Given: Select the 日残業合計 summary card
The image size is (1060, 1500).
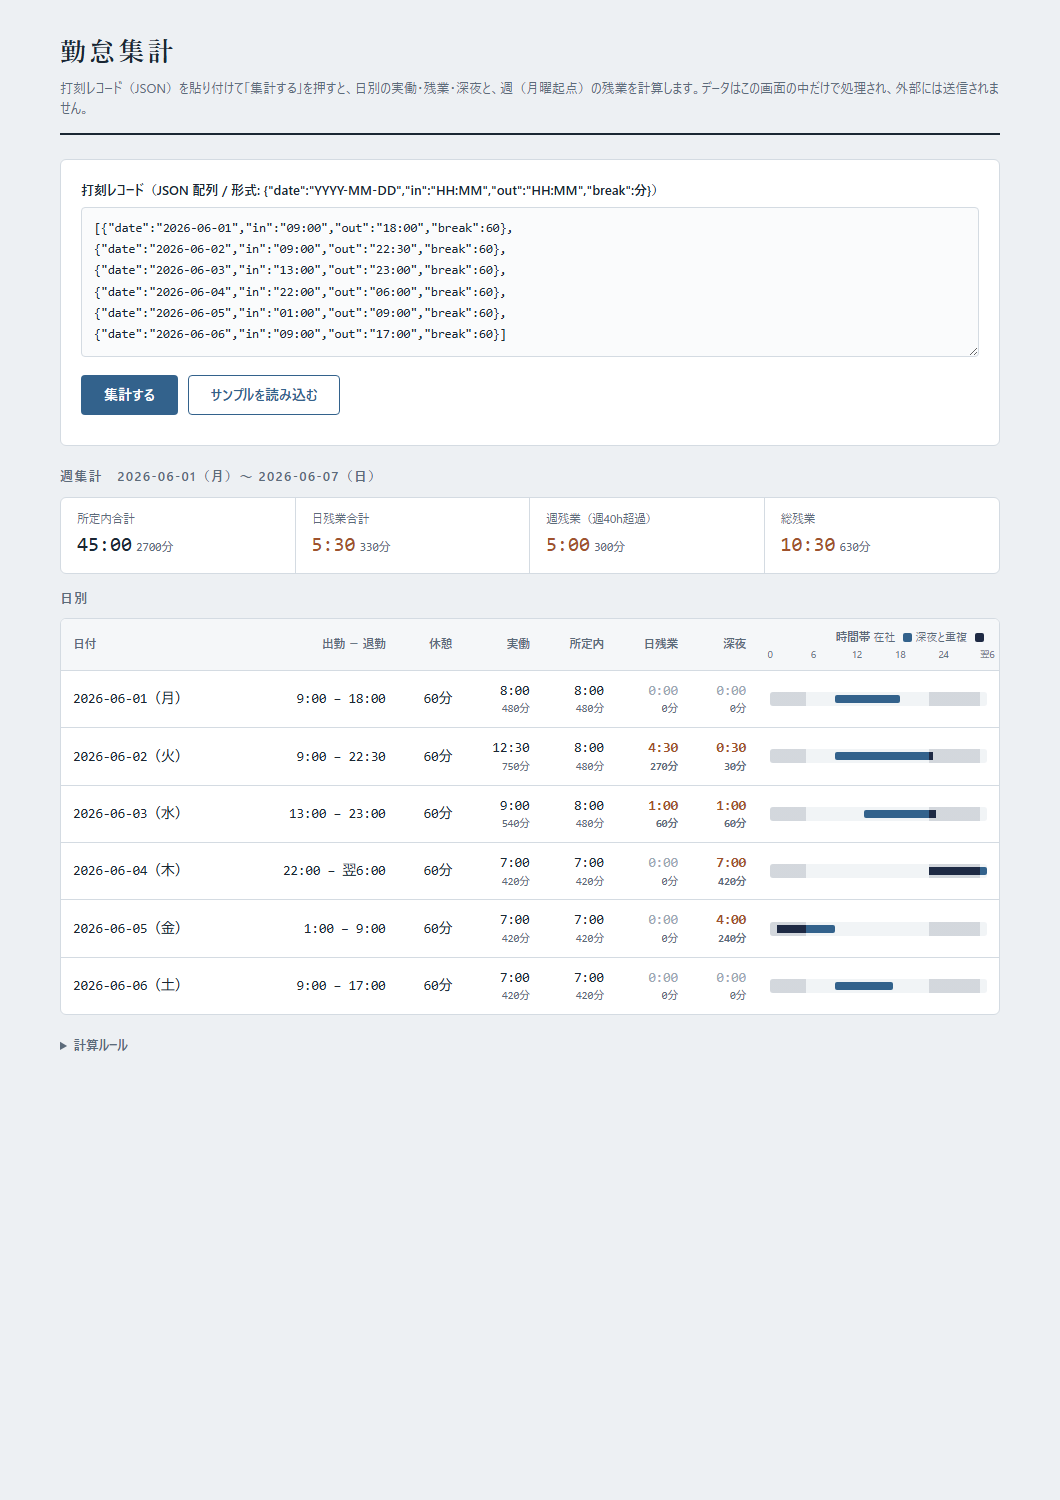Looking at the screenshot, I should (x=412, y=535).
